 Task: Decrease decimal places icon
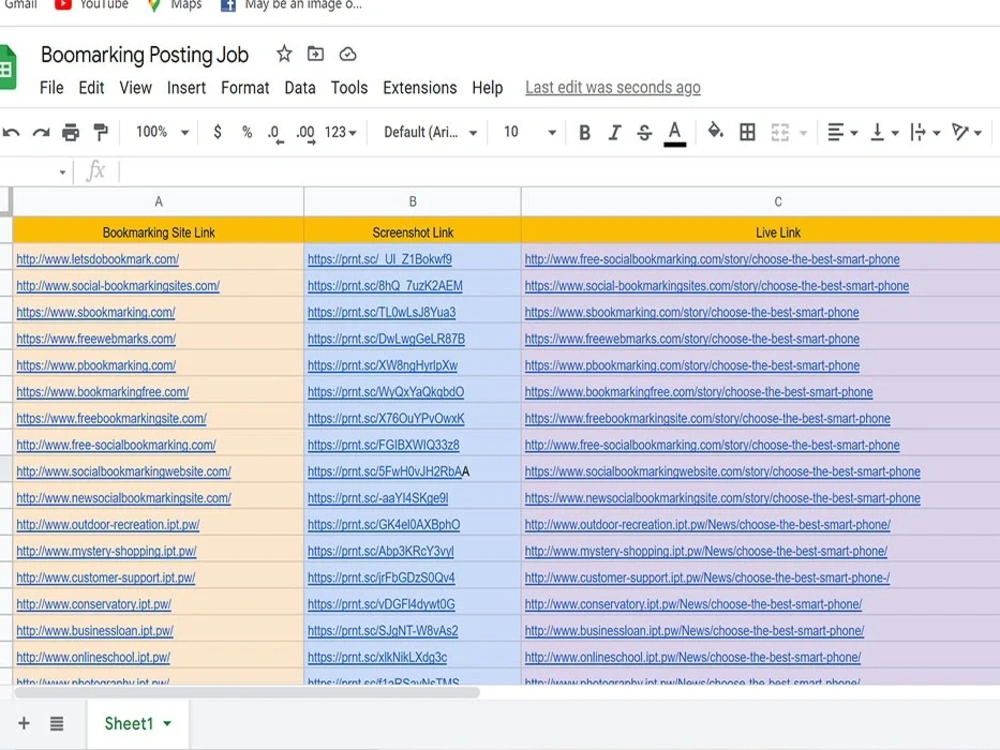pos(275,133)
